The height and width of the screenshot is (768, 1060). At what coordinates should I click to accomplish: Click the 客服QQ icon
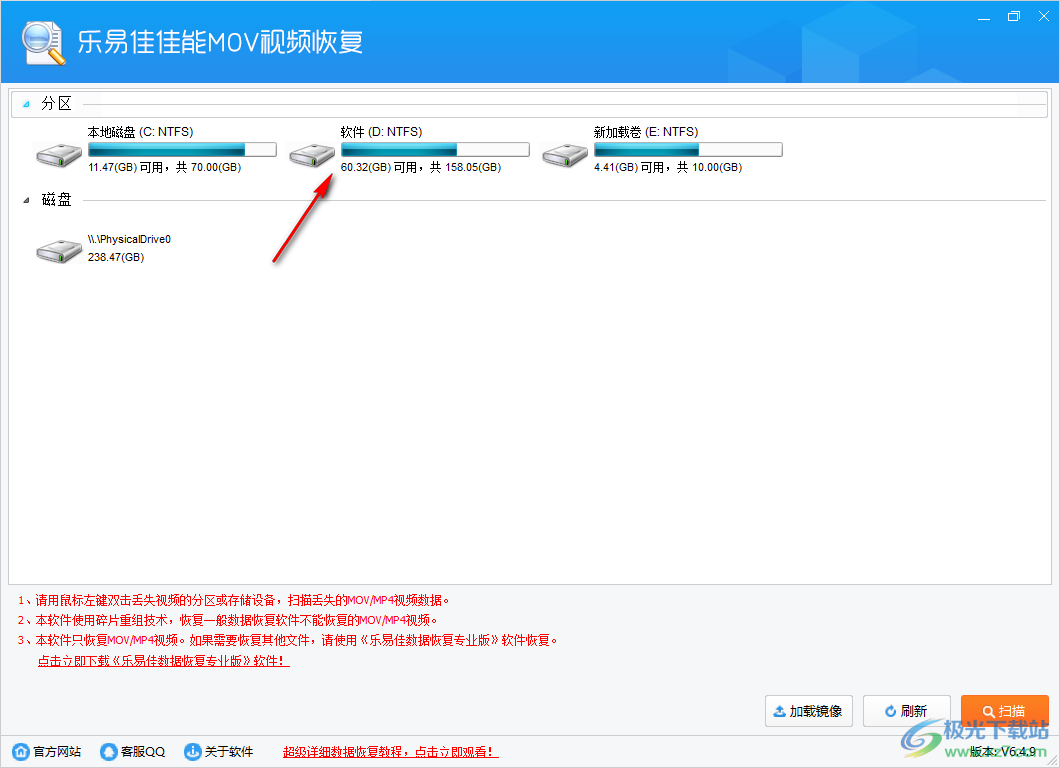[x=108, y=751]
